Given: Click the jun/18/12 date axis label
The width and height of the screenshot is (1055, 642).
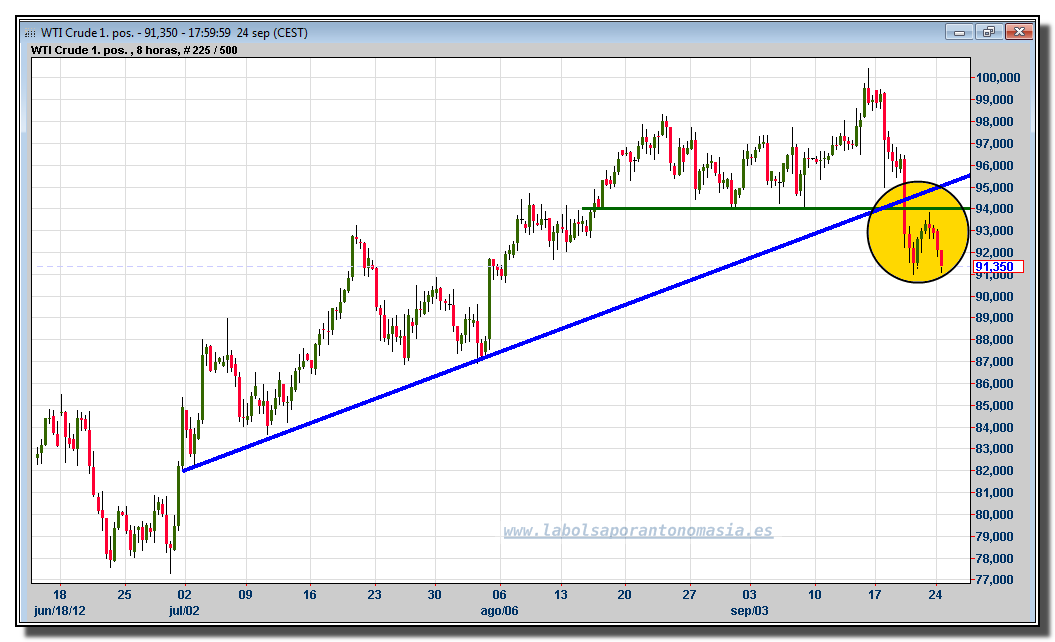Looking at the screenshot, I should coord(60,610).
